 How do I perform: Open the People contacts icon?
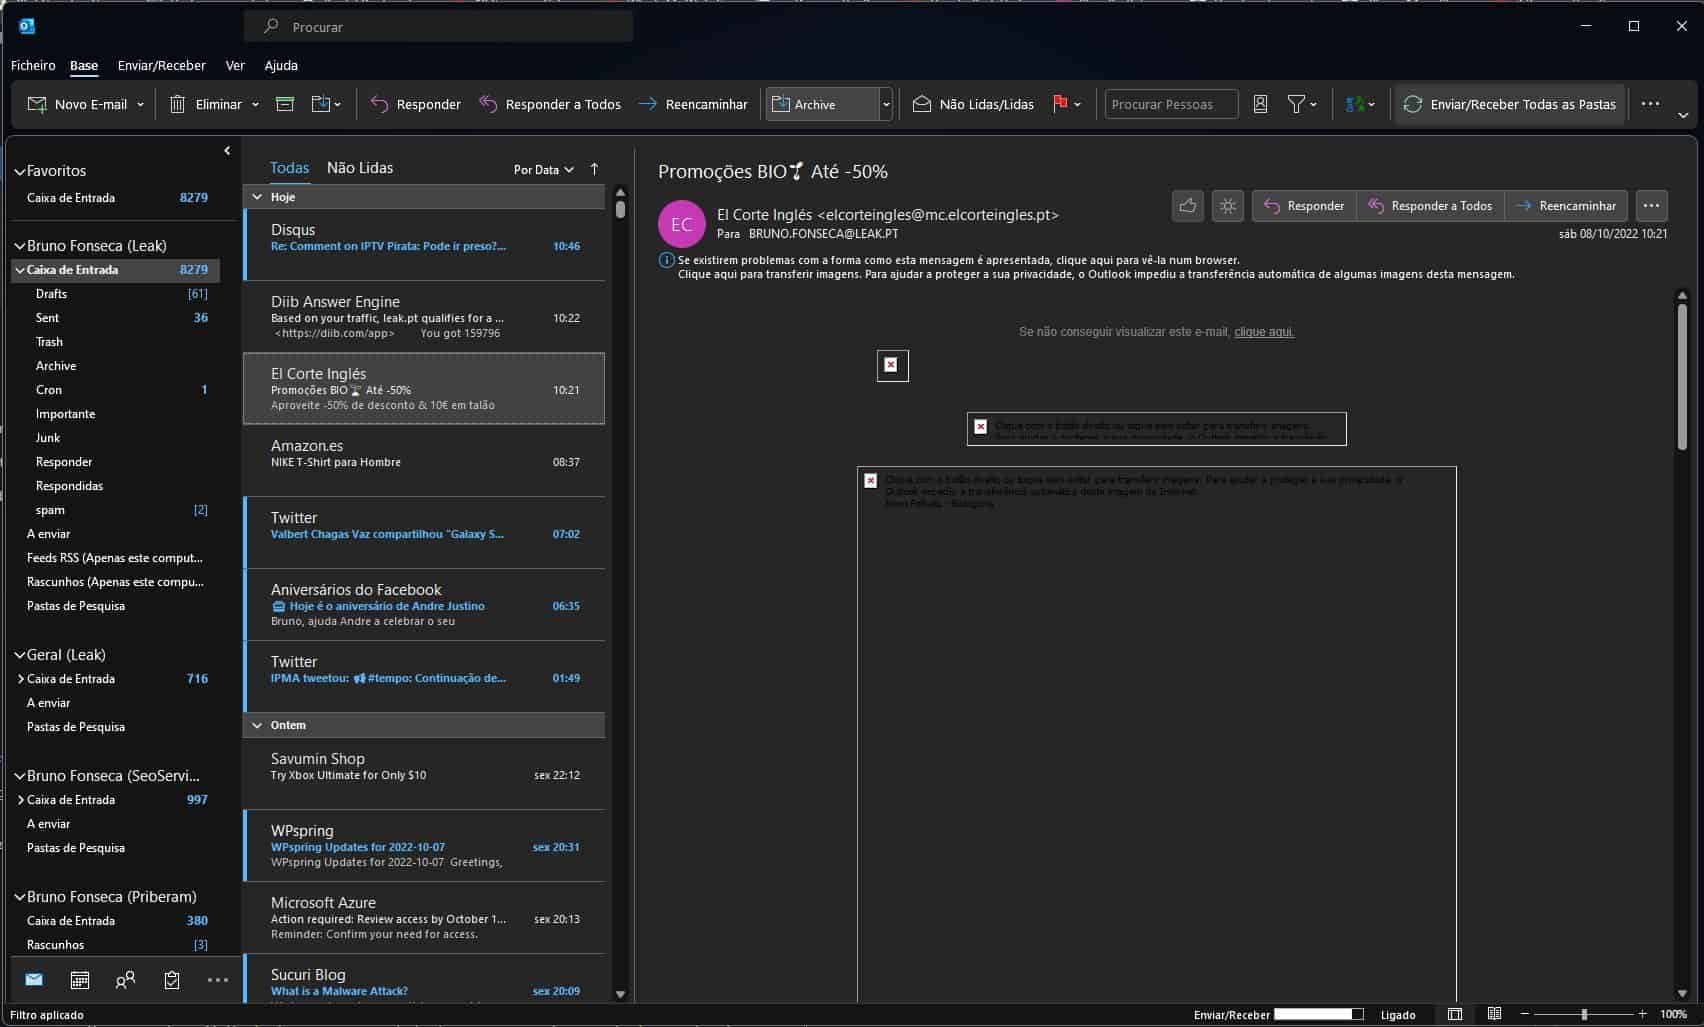(125, 980)
